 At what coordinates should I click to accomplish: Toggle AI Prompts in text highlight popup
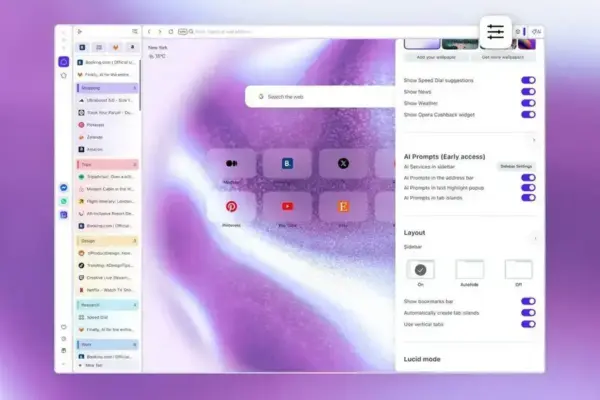tap(528, 188)
